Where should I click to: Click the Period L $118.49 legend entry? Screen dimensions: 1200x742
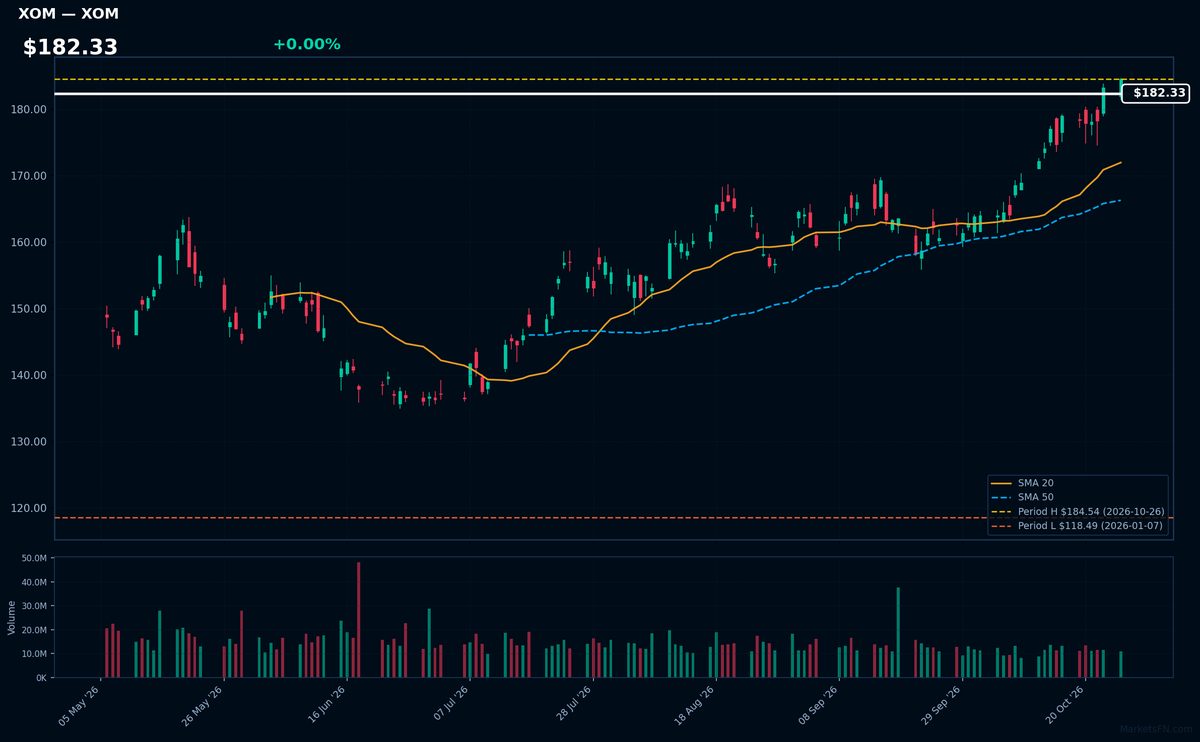pyautogui.click(x=1079, y=525)
